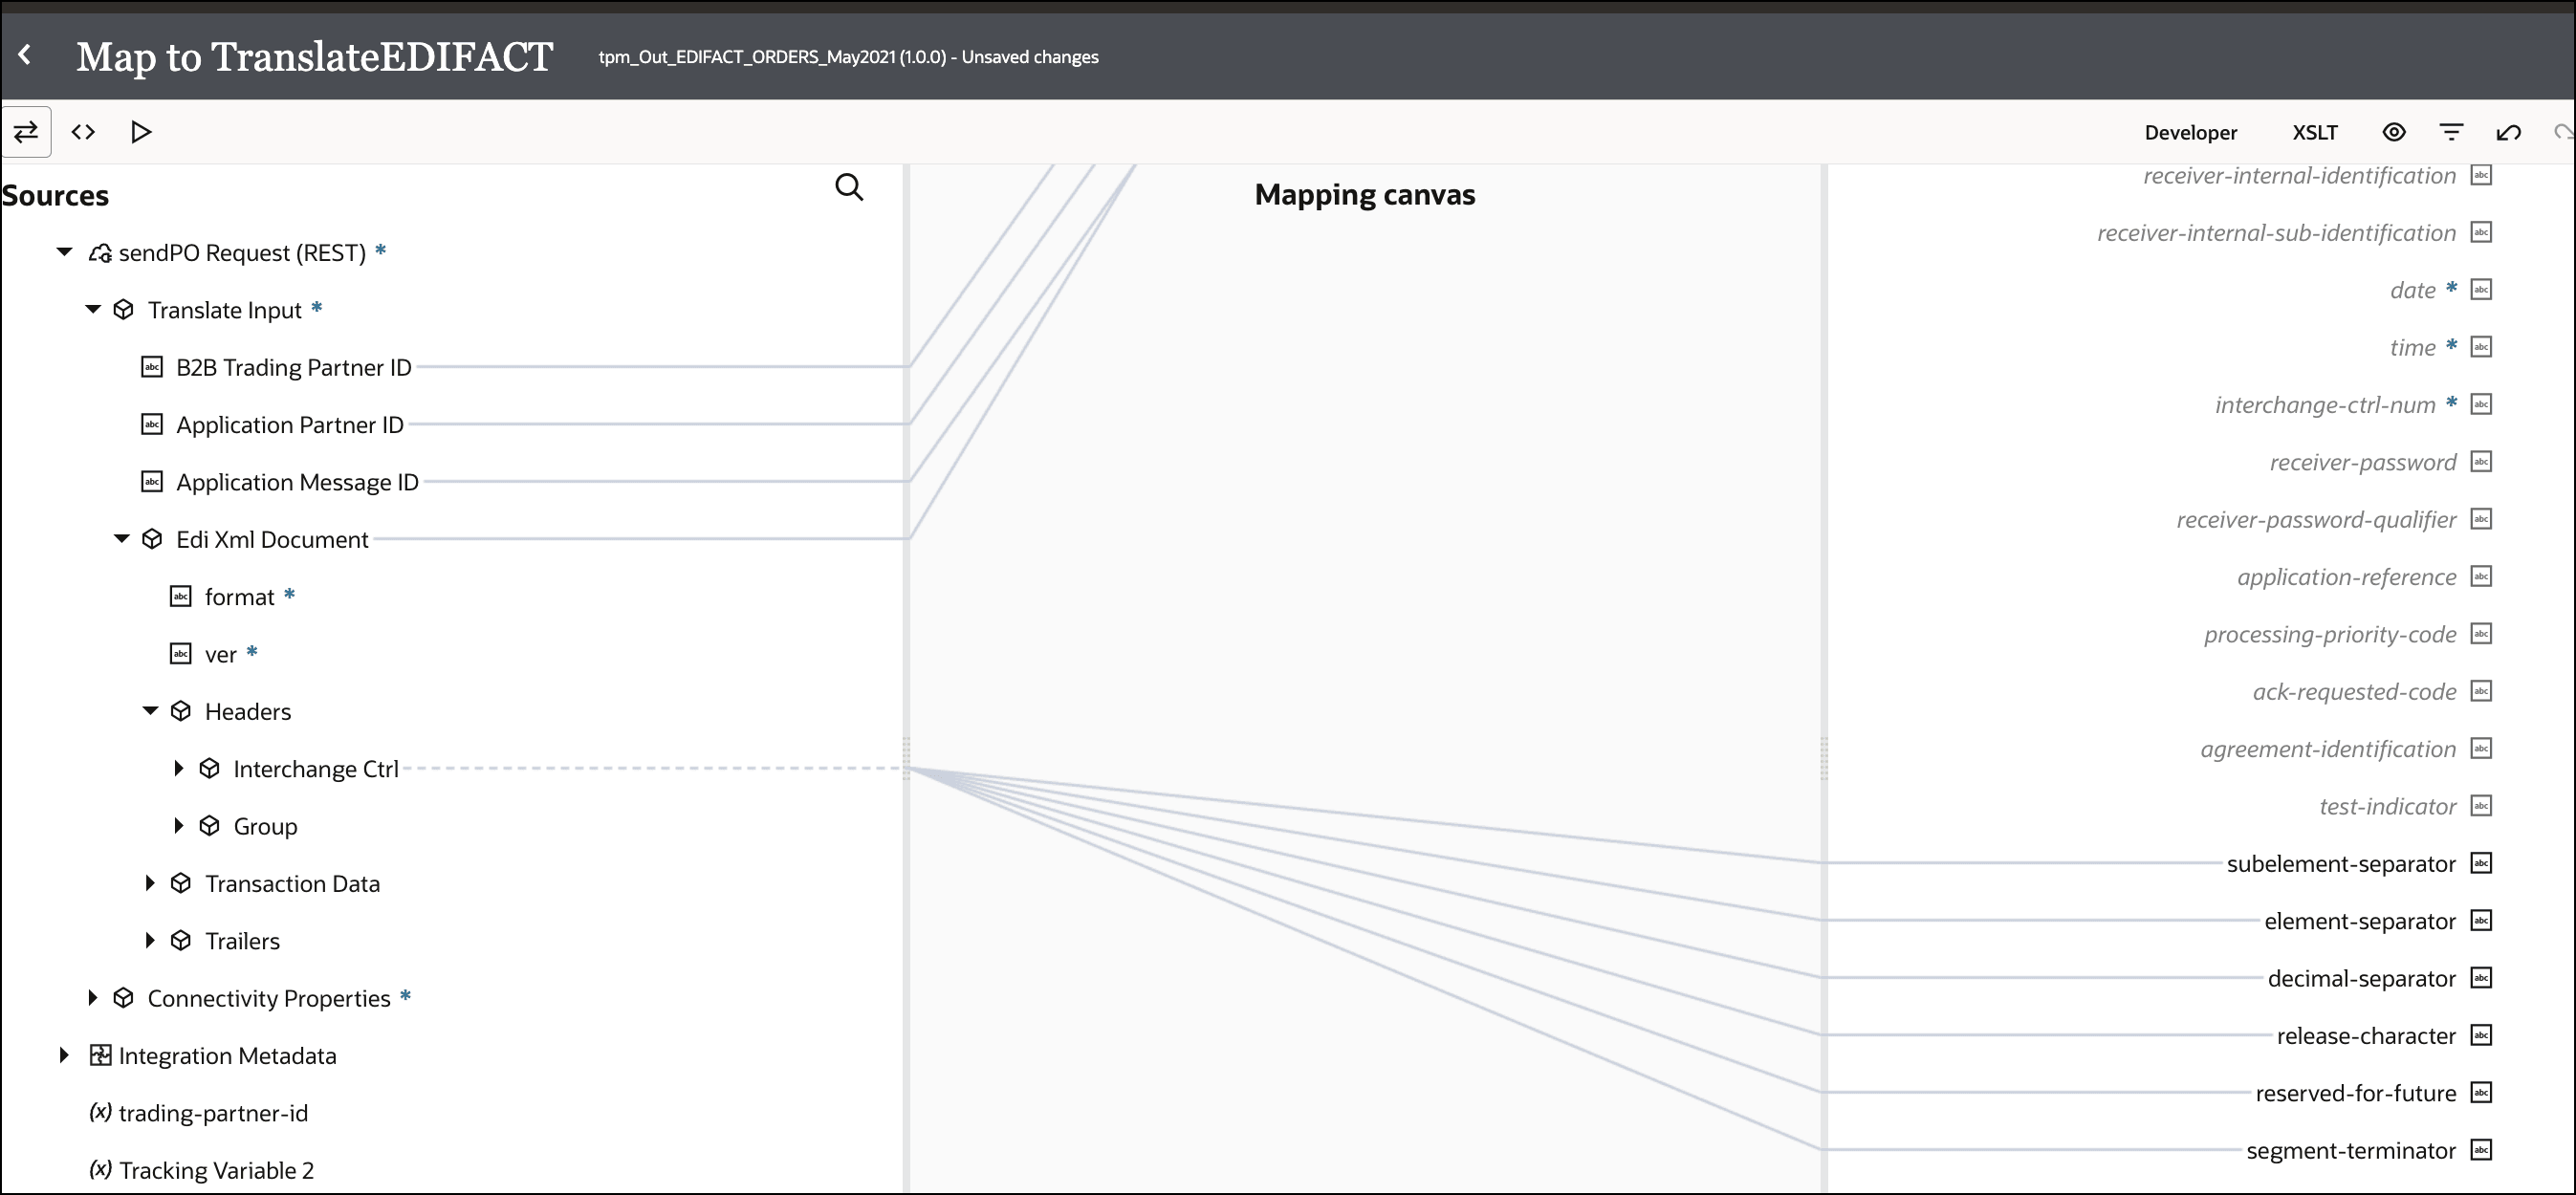Toggle XSLT view
This screenshot has width=2576, height=1195.
[x=2314, y=133]
